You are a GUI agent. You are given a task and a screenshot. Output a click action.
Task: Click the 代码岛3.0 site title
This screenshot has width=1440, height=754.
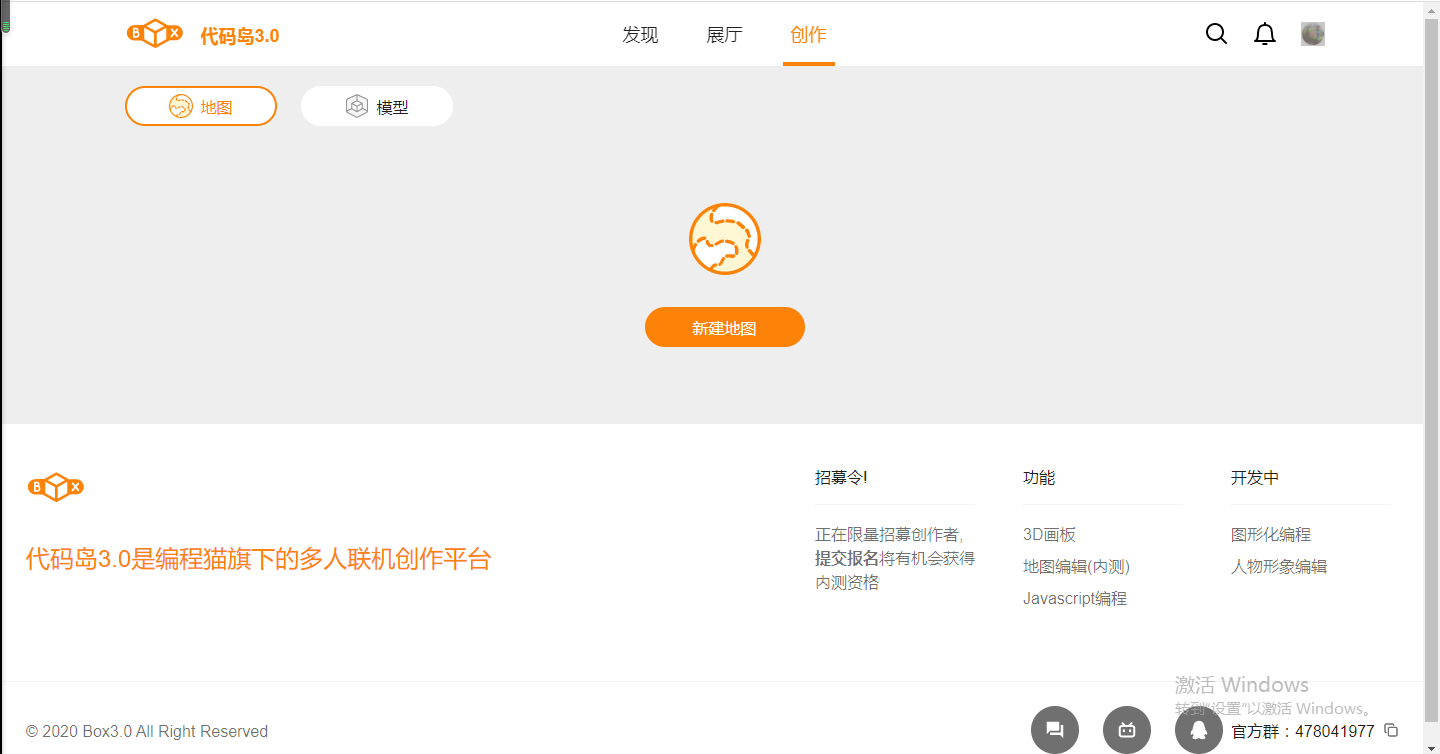[x=240, y=36]
